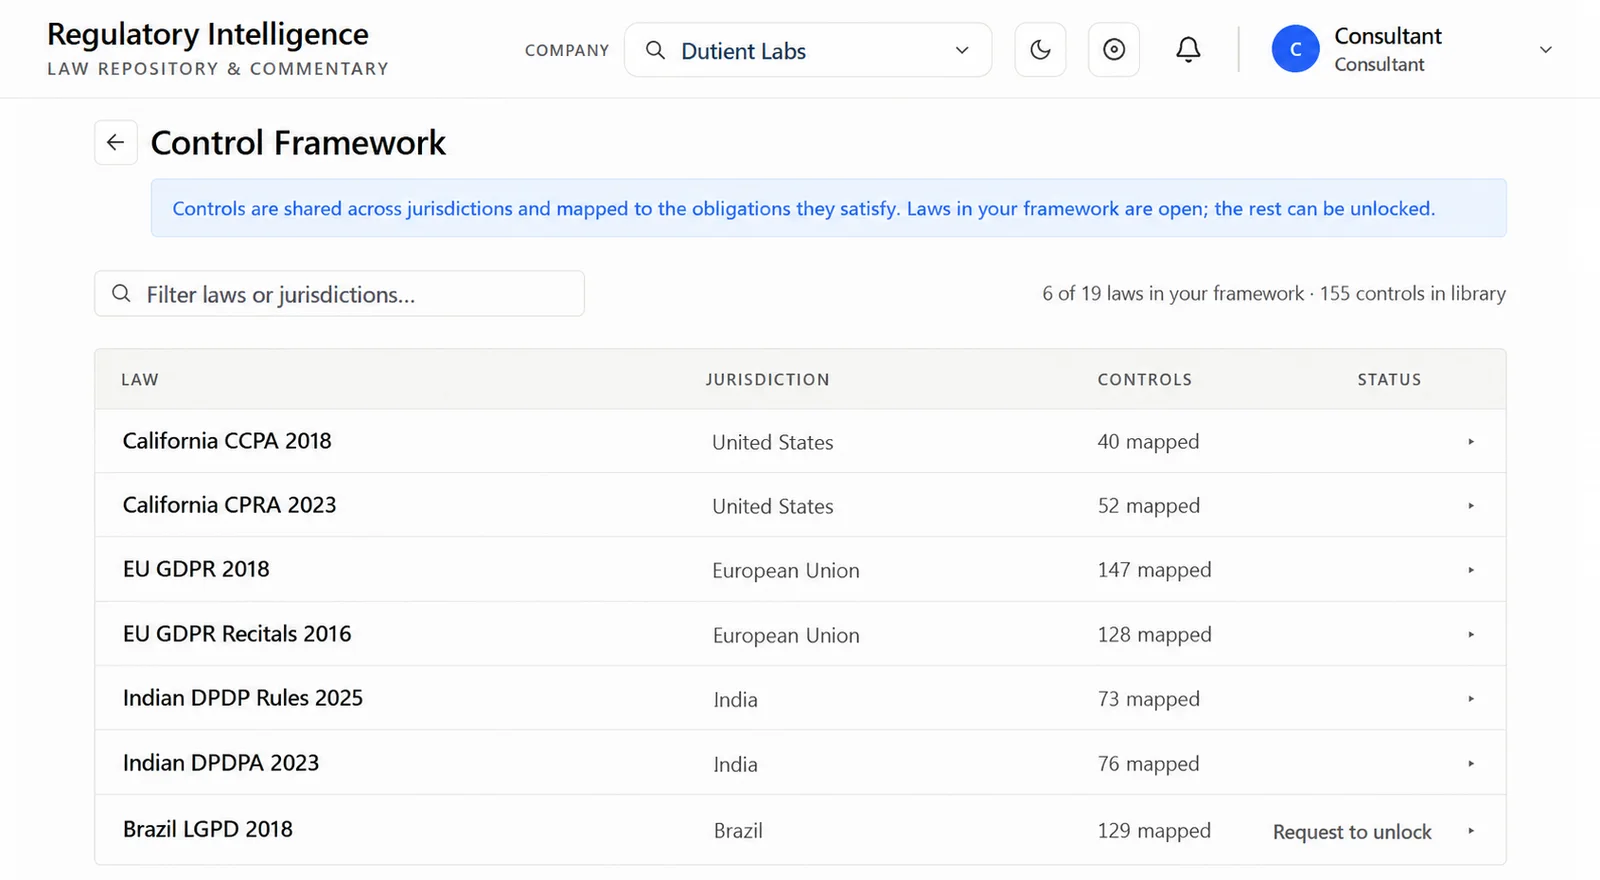Select the Indian DPDP Rules 2025 law name
The image size is (1600, 880).
pos(243,698)
